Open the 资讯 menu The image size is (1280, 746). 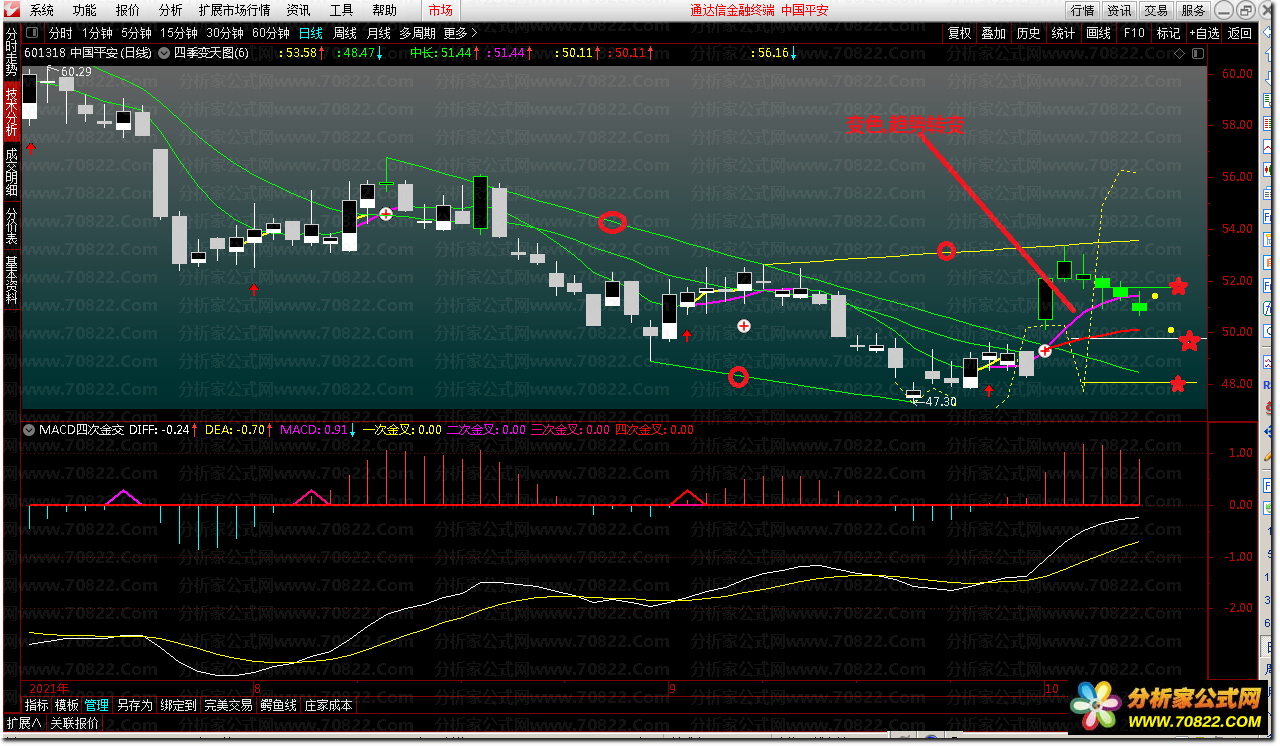298,10
